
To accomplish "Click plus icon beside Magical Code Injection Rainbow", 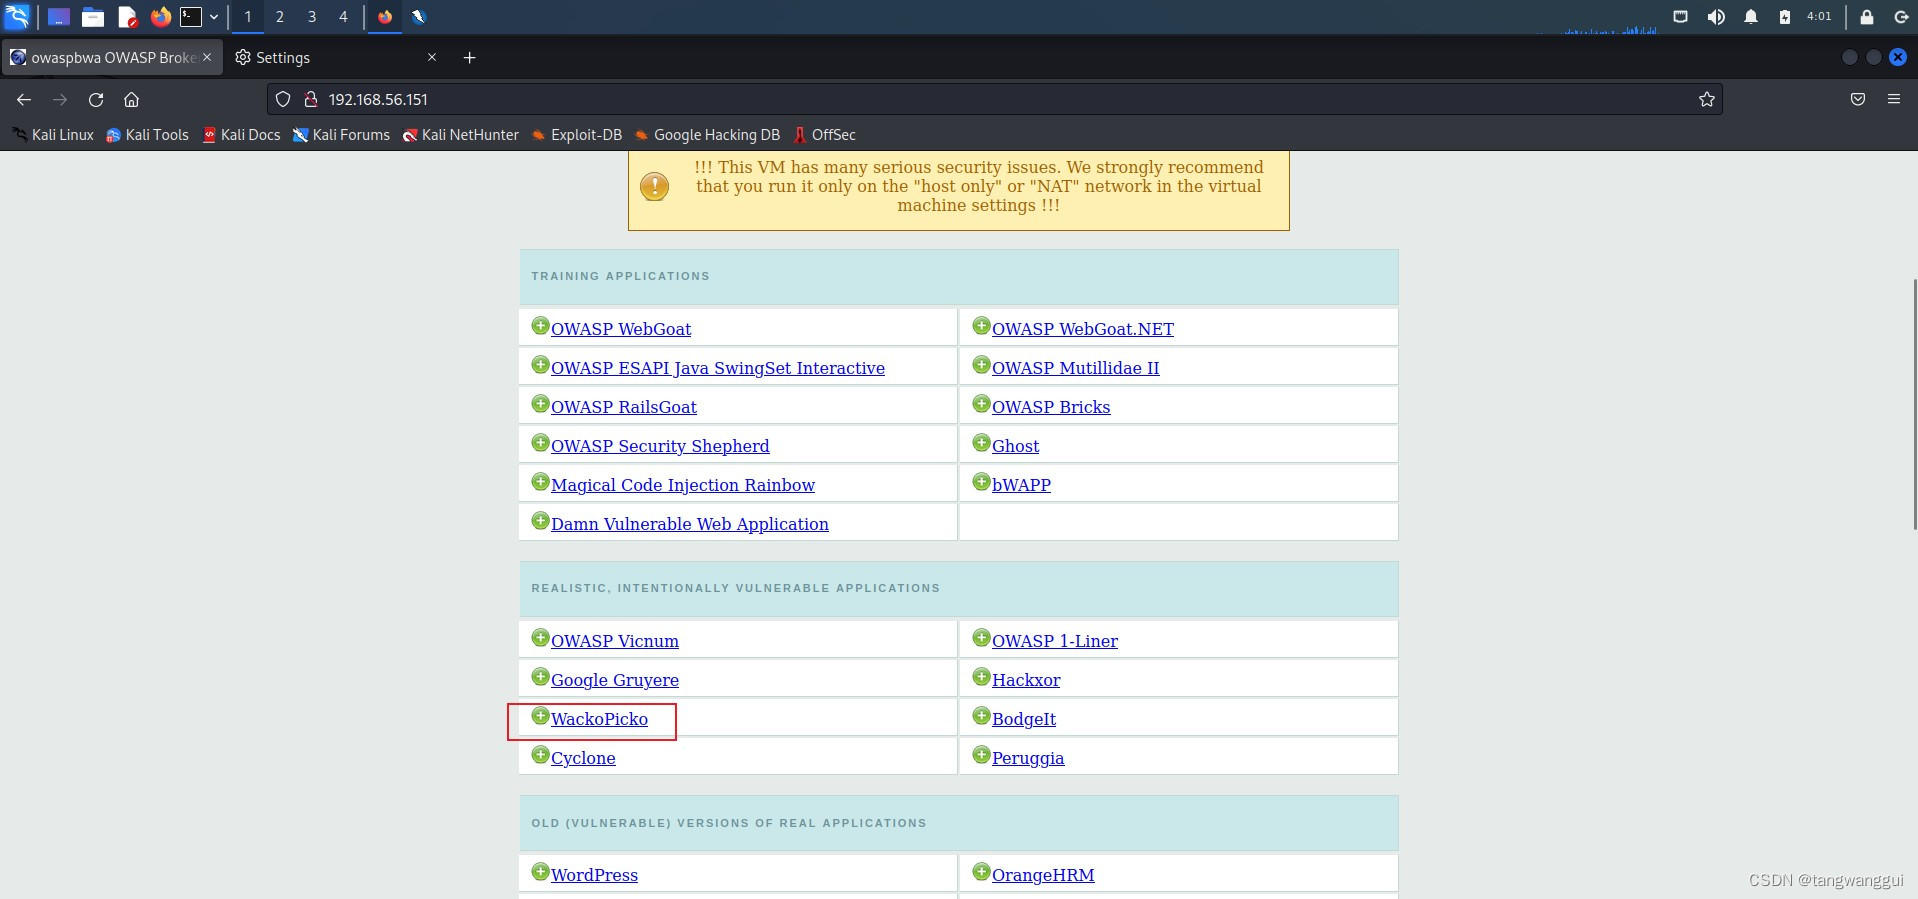I will (x=540, y=482).
